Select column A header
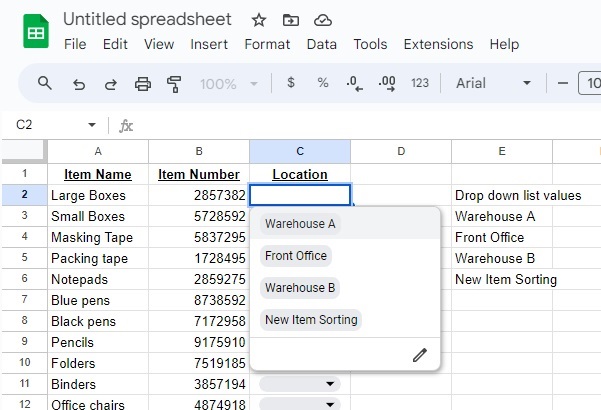Image resolution: width=601 pixels, height=410 pixels. (98, 151)
